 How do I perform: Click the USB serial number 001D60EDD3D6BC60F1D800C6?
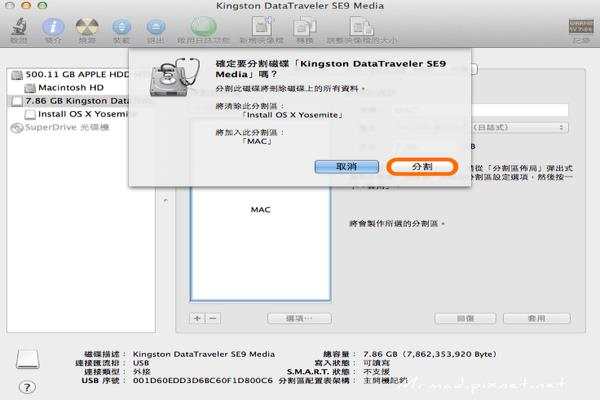pos(203,380)
